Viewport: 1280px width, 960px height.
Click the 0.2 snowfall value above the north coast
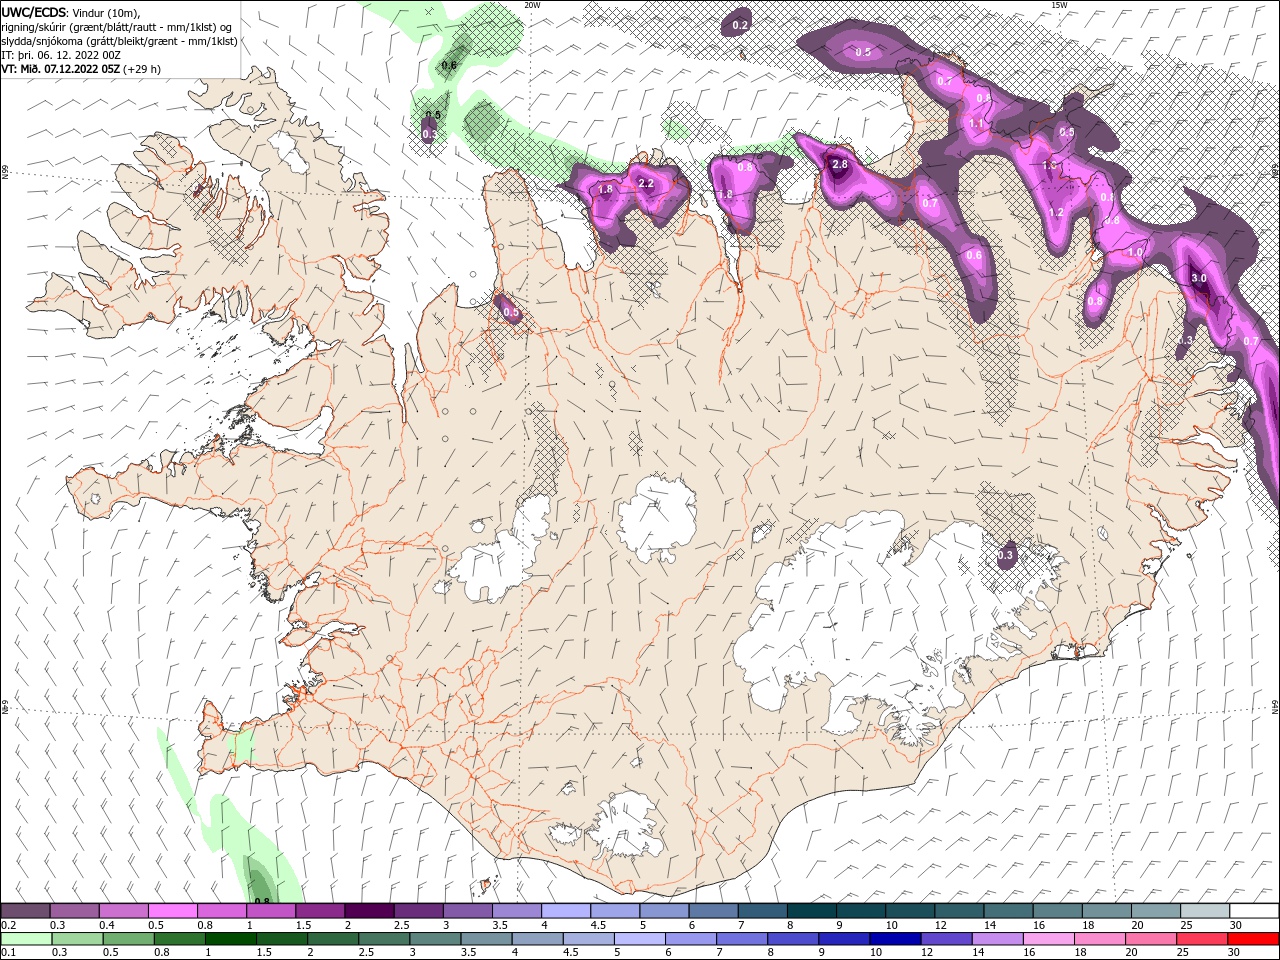[741, 25]
